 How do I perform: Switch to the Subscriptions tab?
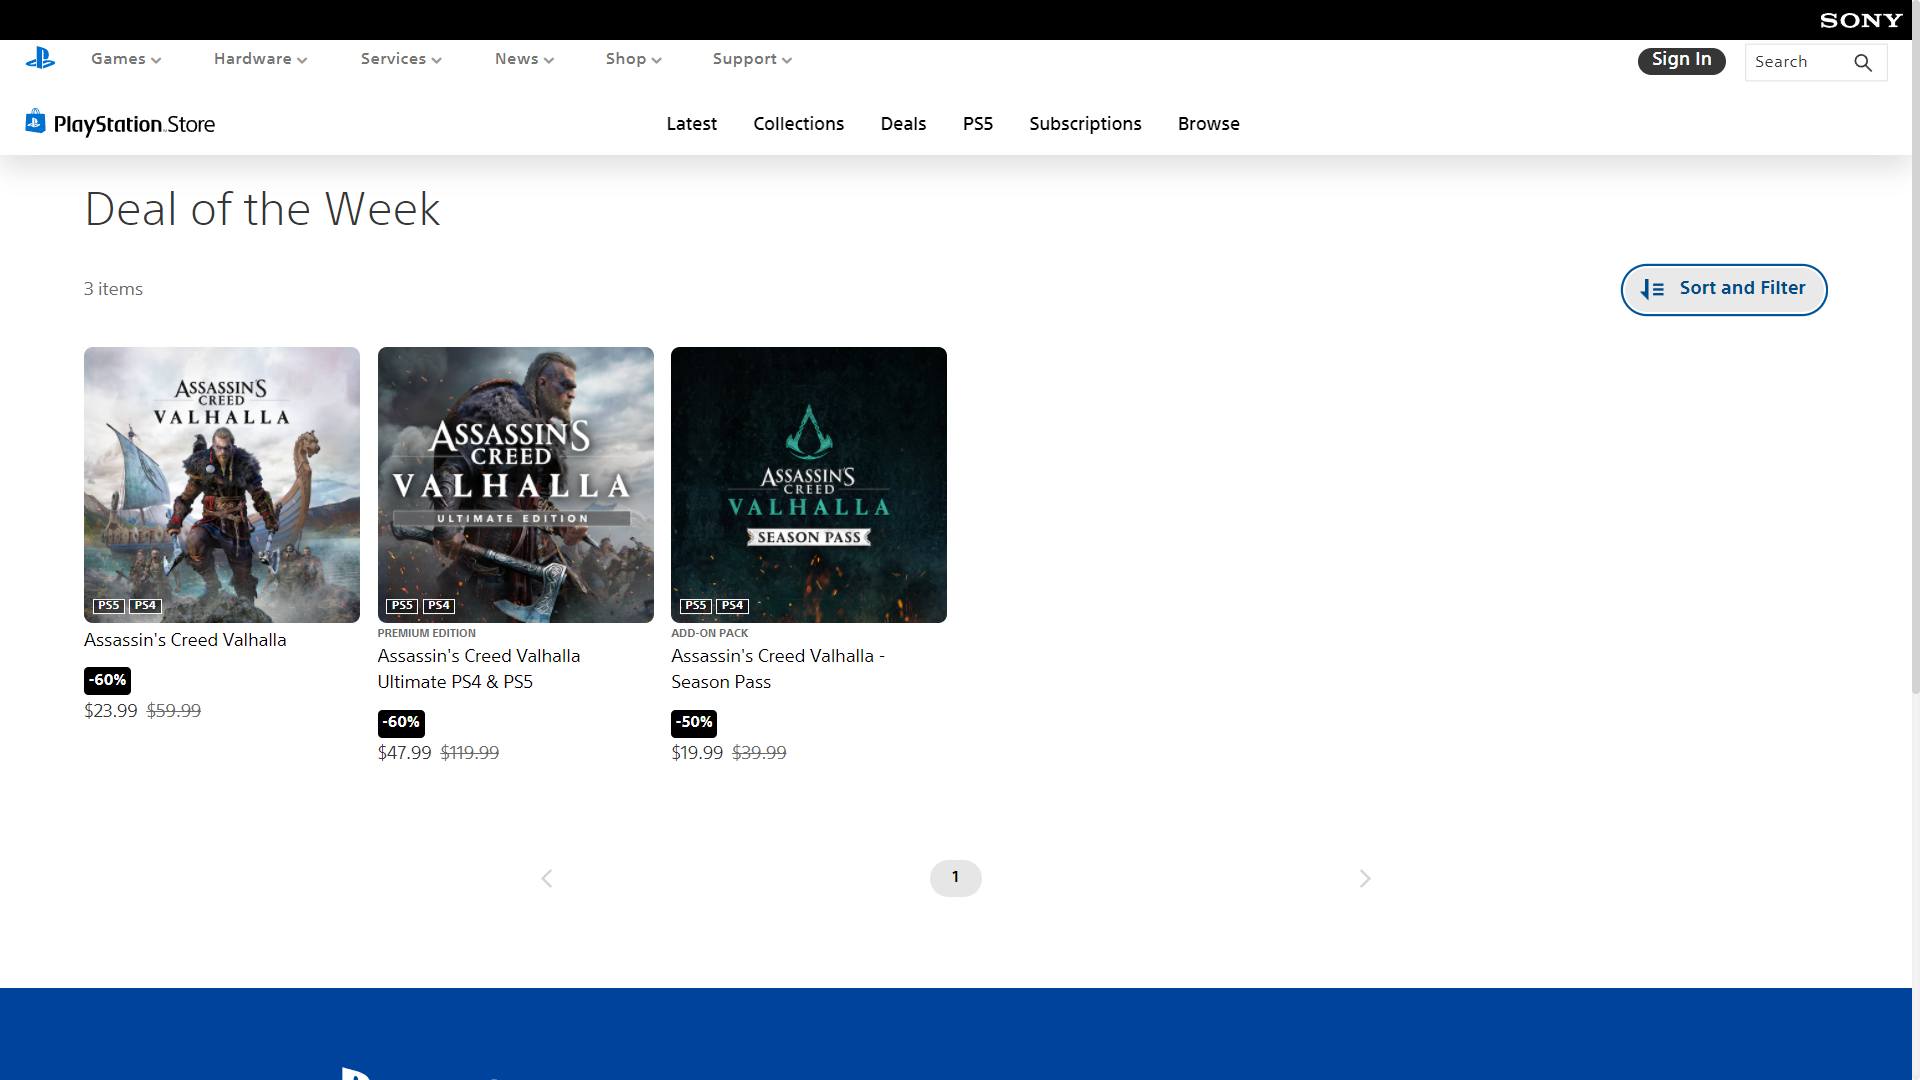(x=1085, y=124)
